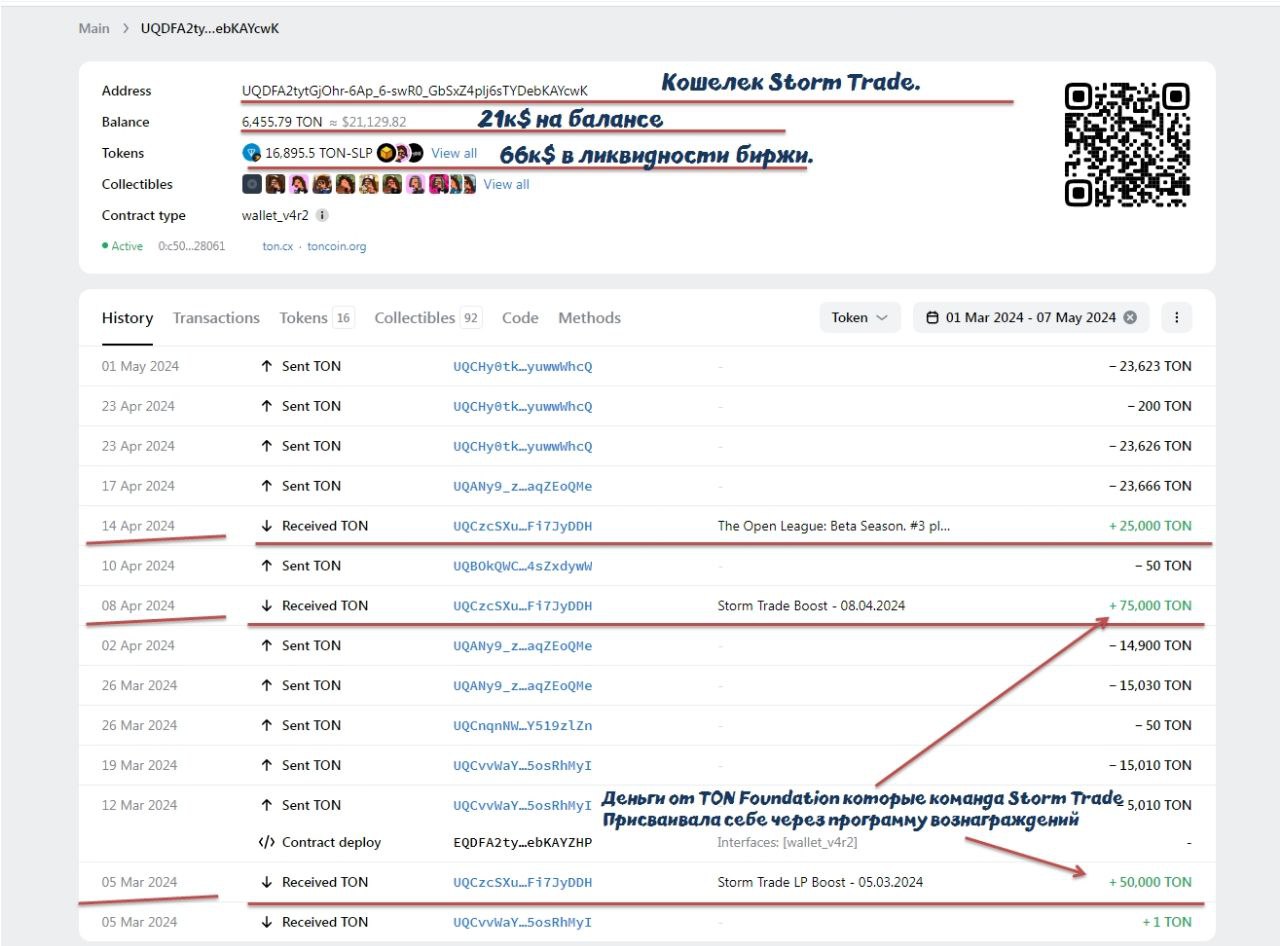Click the Sent arrow icon in the 01 May 2024 row

click(266, 366)
